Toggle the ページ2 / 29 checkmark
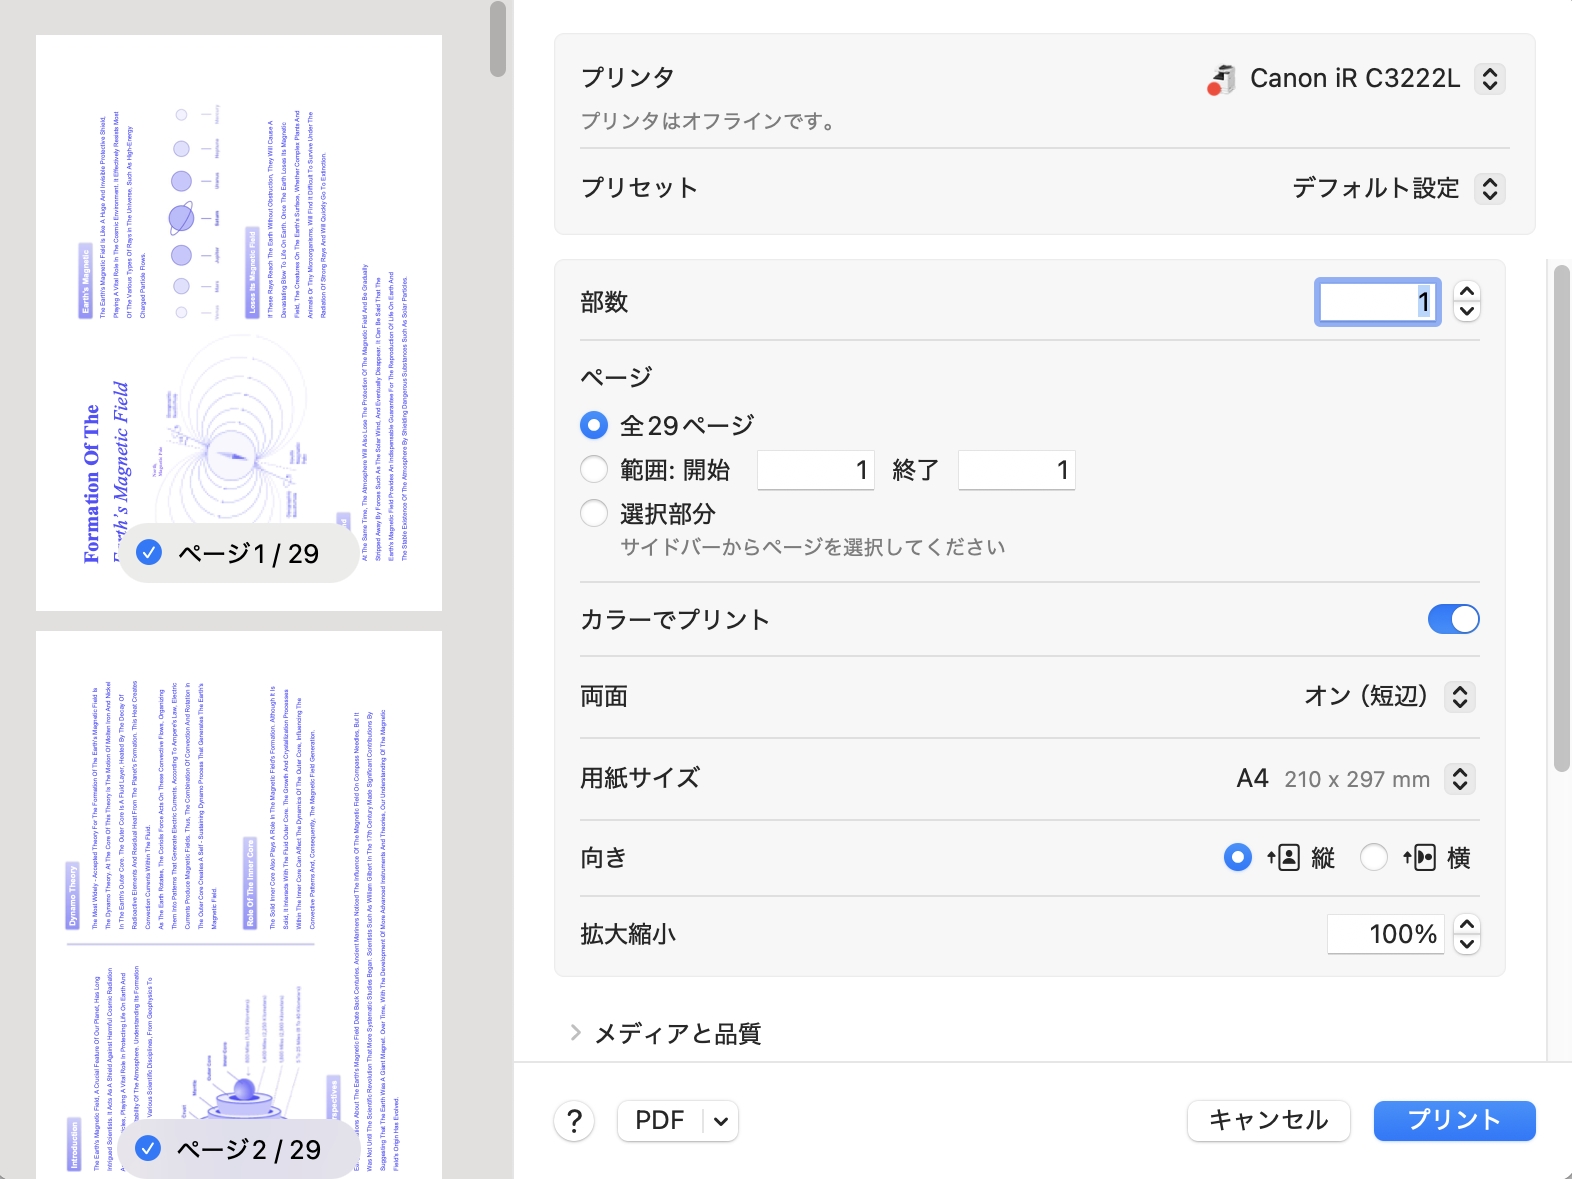This screenshot has height=1179, width=1572. [x=149, y=1148]
